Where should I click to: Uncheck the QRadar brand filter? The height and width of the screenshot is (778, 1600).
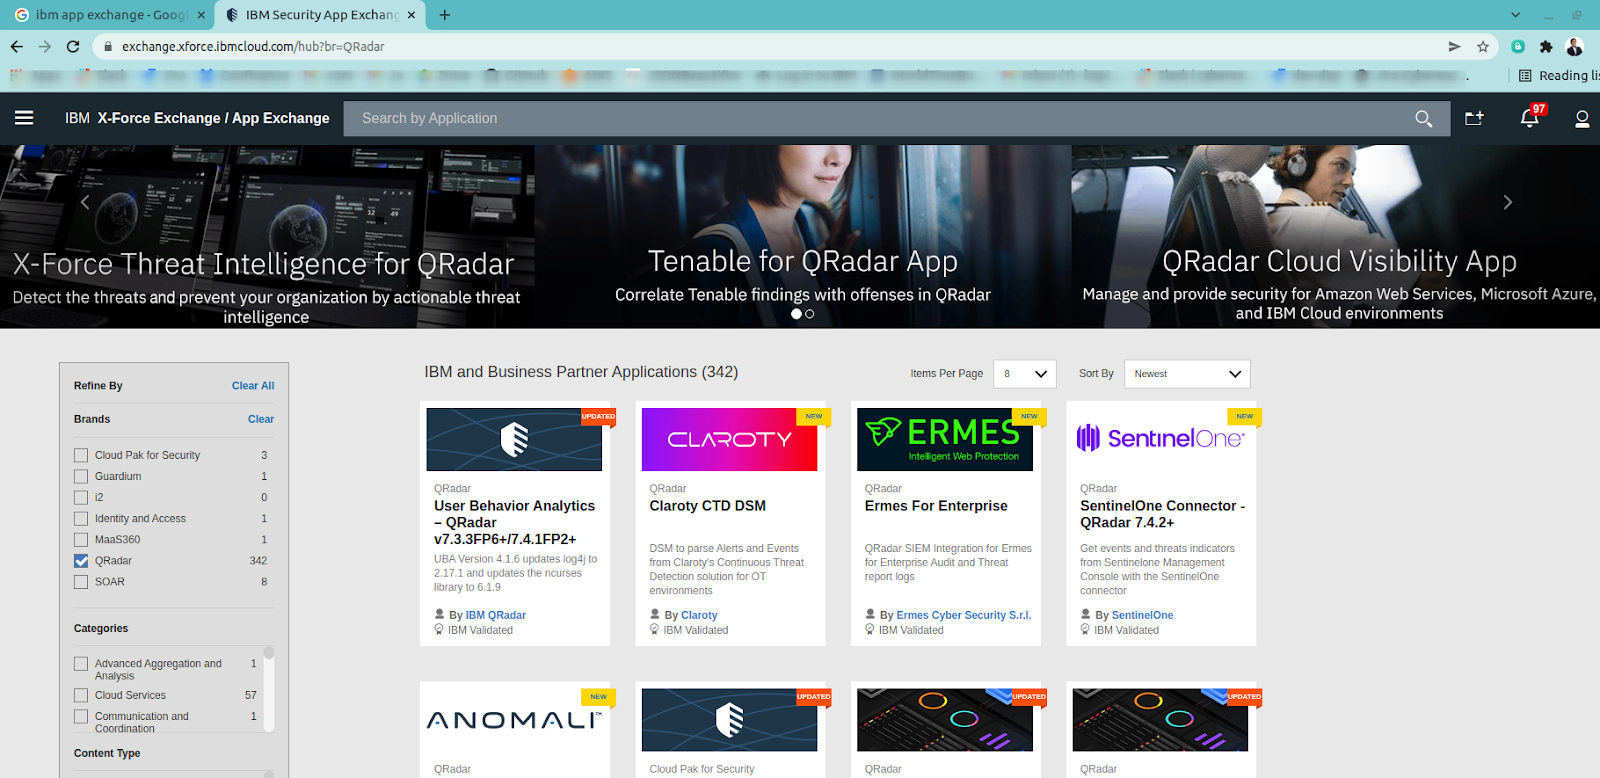click(81, 560)
